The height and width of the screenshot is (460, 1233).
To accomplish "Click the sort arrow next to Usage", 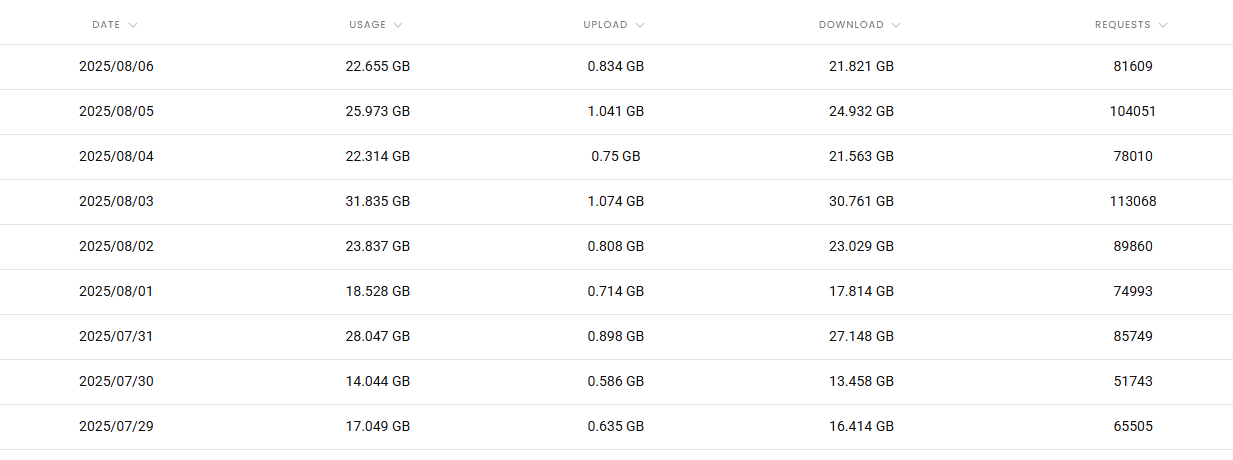I will pos(398,25).
